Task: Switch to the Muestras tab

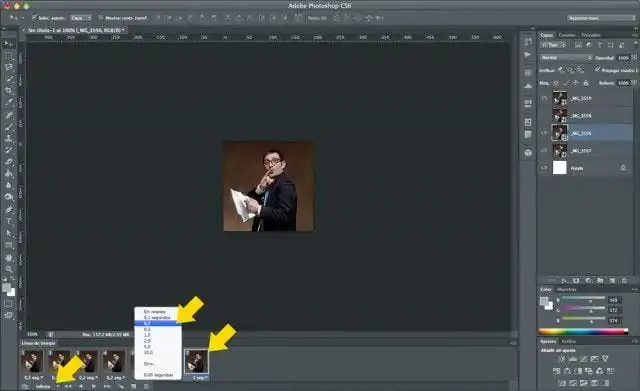Action: tap(567, 289)
